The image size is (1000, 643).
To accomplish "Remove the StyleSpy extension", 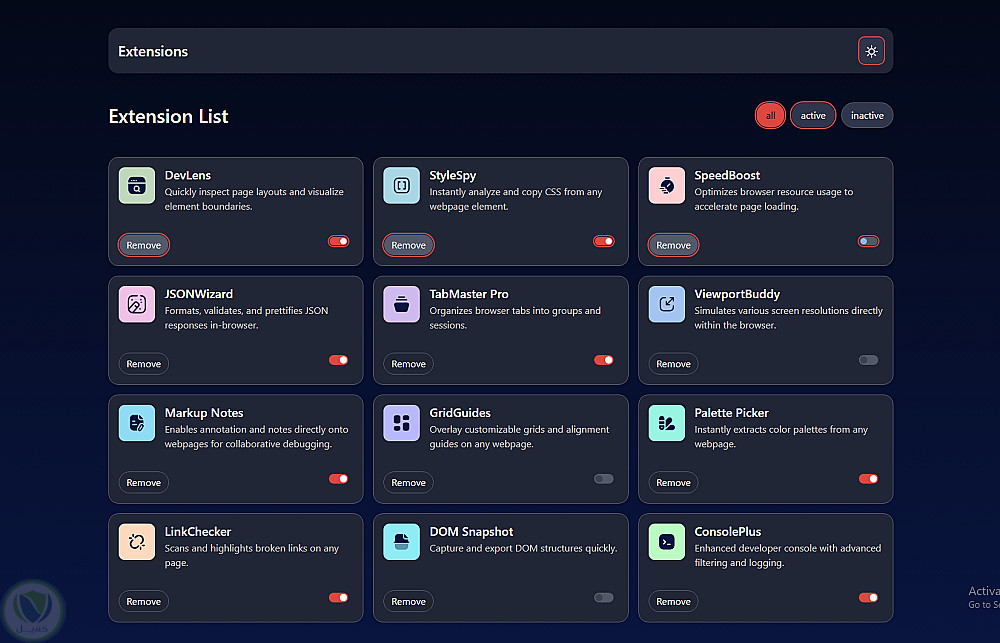I will coord(408,245).
